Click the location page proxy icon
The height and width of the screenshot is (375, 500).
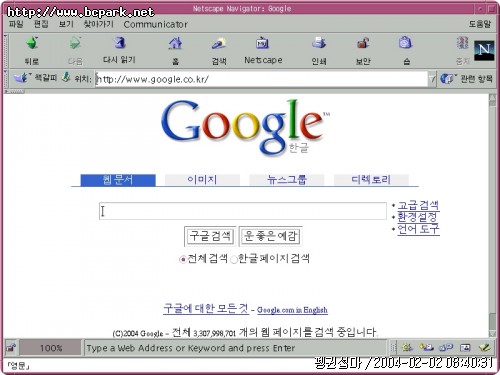click(x=66, y=77)
